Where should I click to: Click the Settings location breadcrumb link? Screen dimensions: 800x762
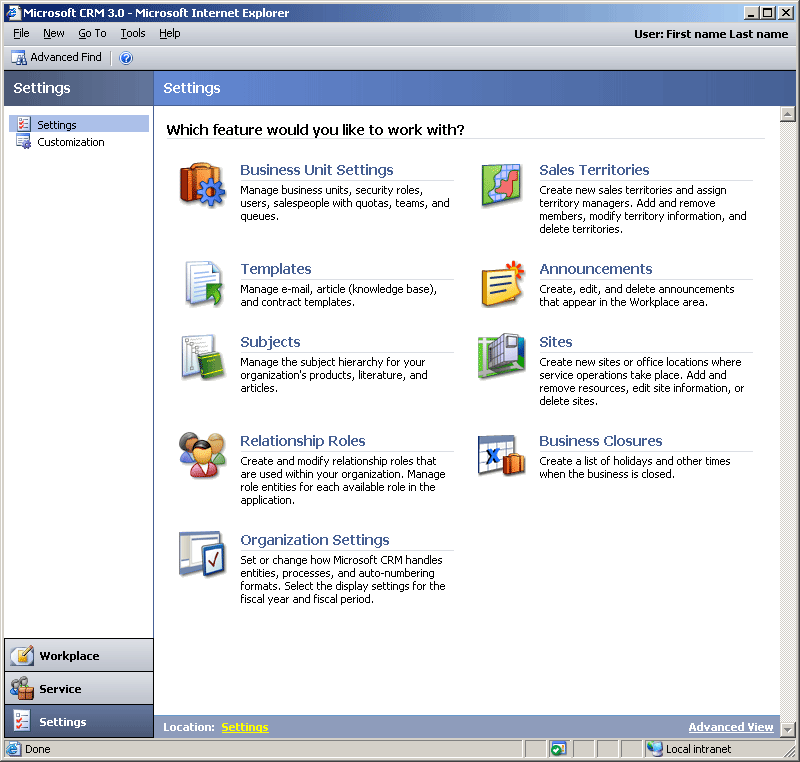(x=245, y=727)
